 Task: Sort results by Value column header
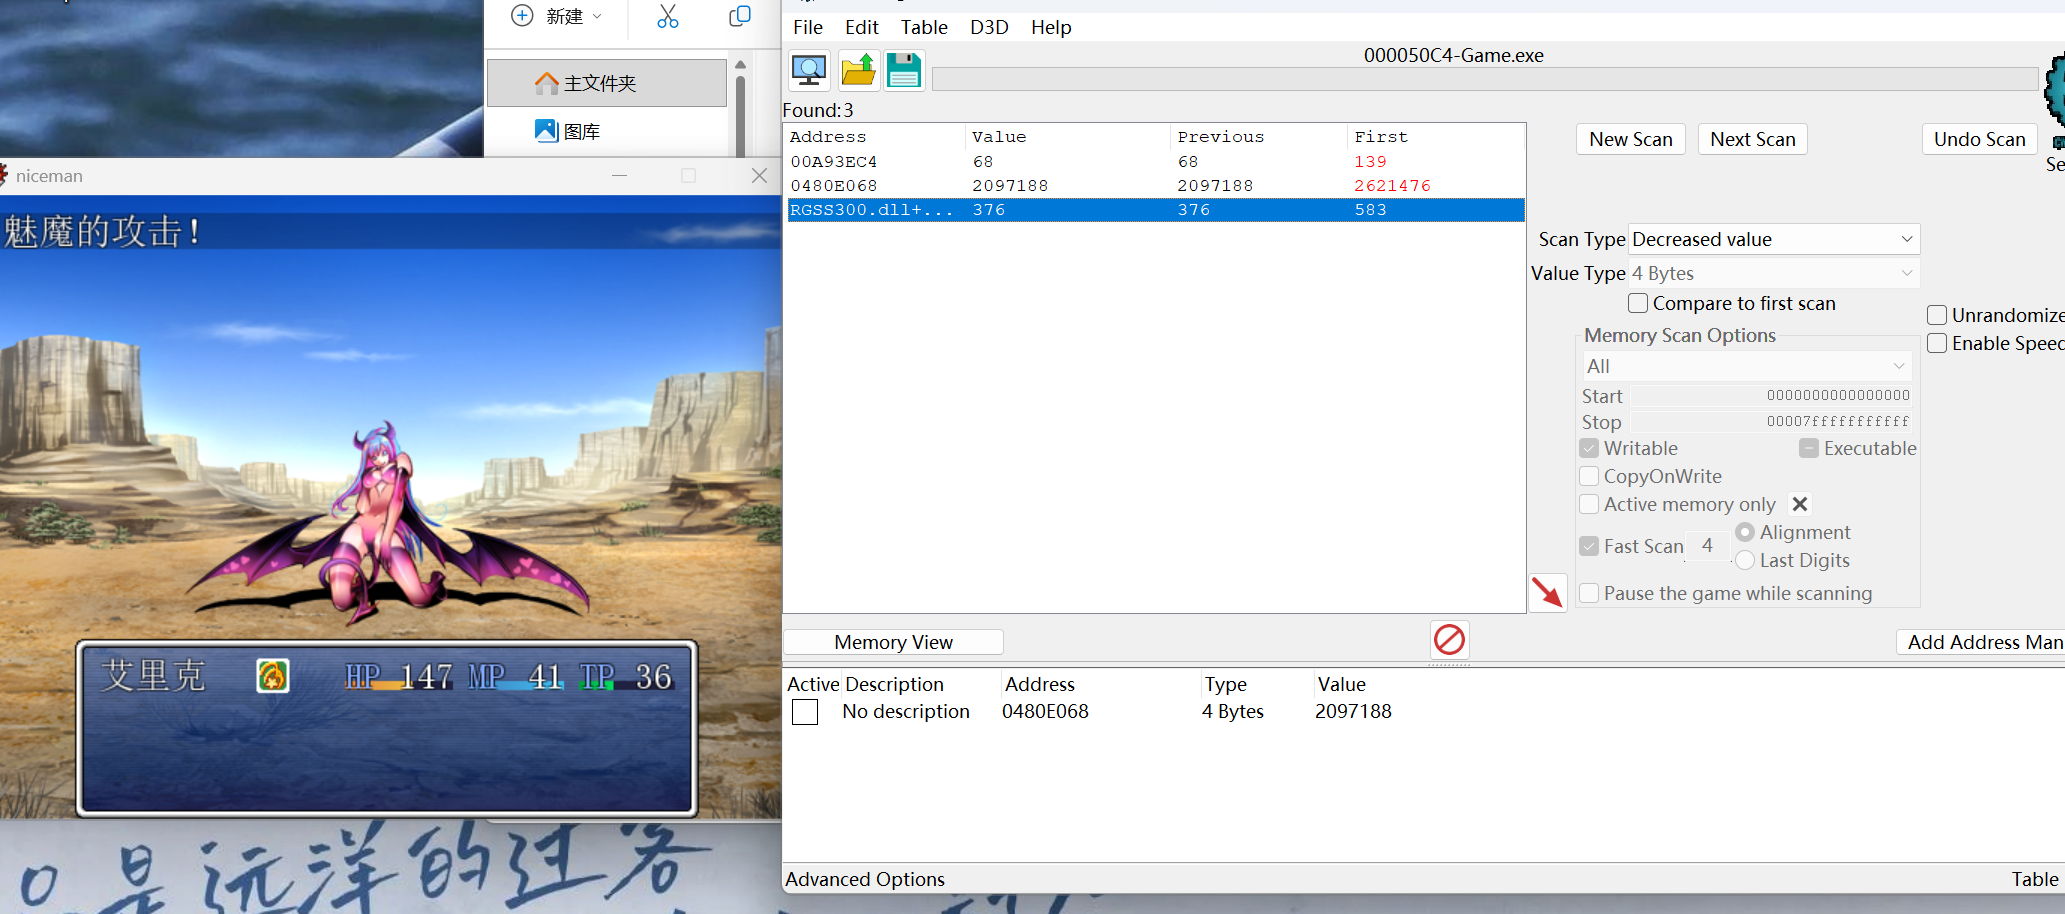click(x=1067, y=137)
